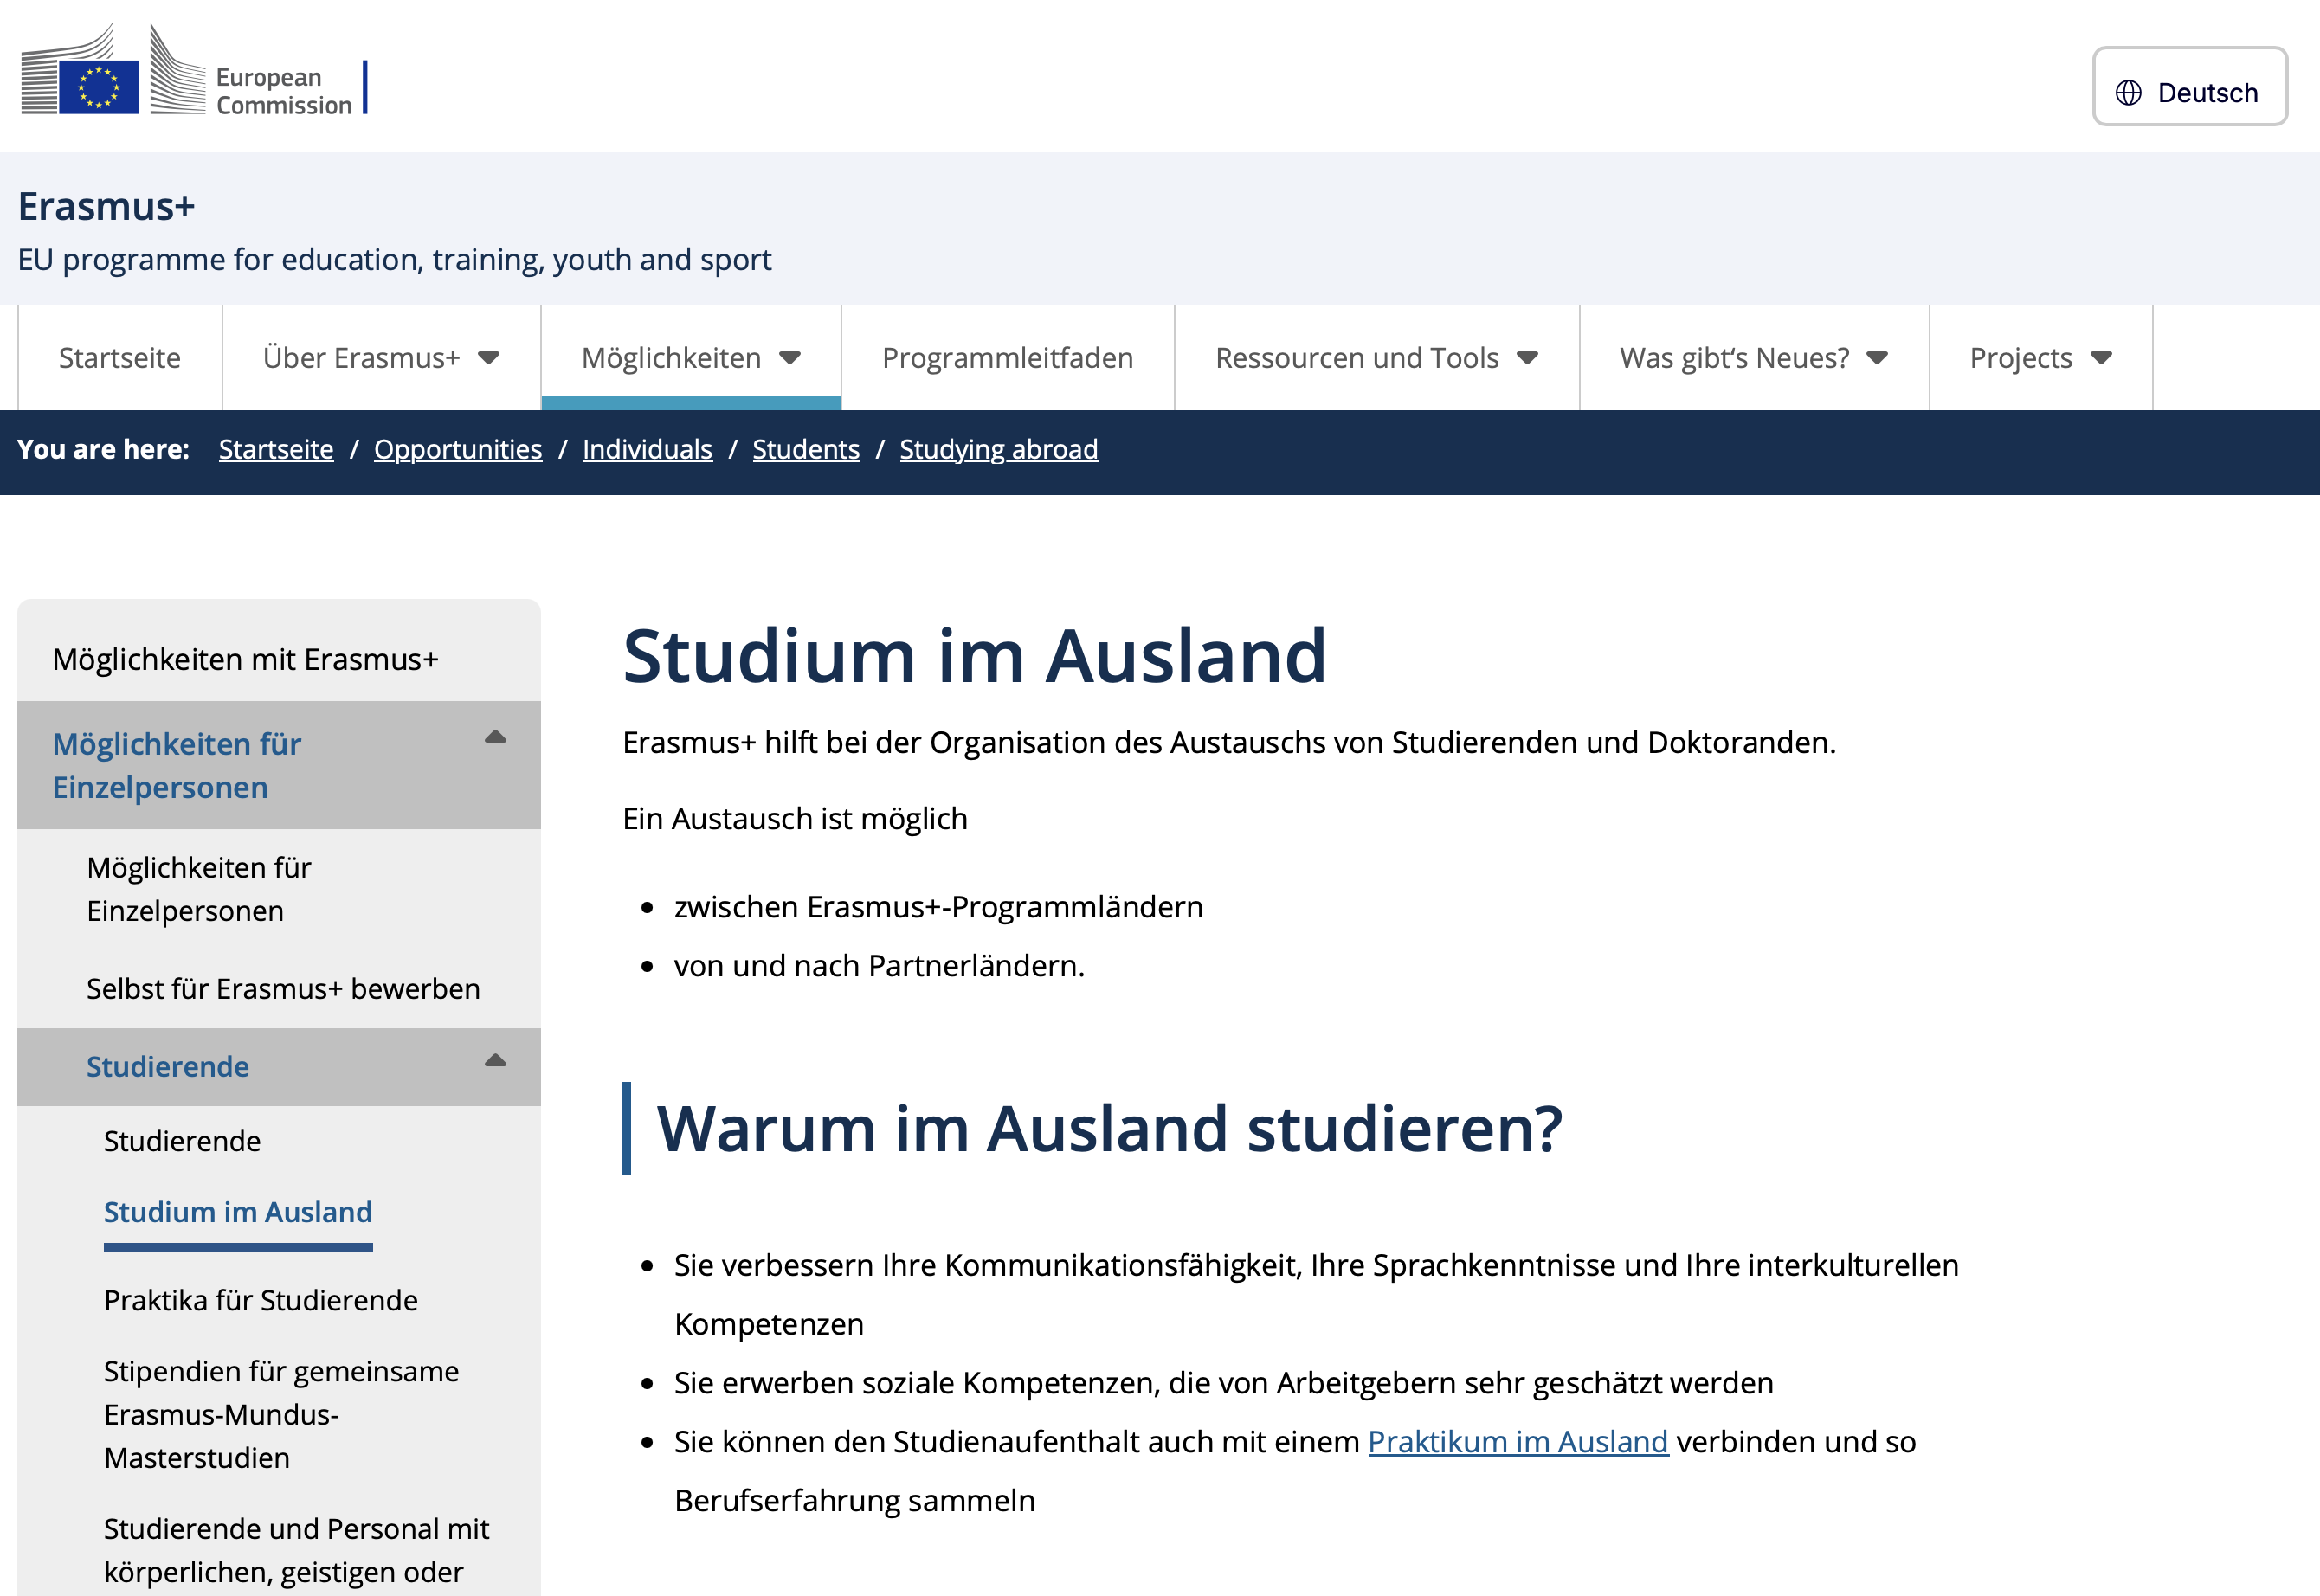Open the Startseite navigation tab
The width and height of the screenshot is (2320, 1596).
point(120,357)
